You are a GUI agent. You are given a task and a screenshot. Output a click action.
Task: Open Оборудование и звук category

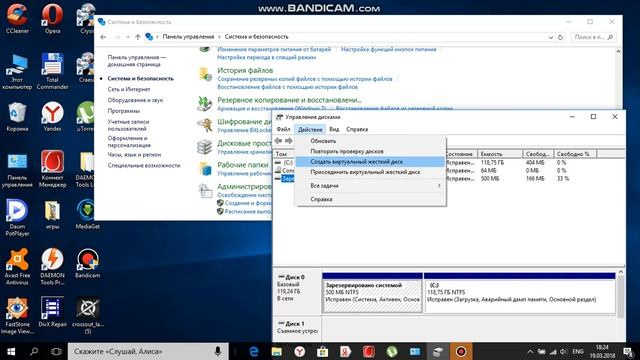(x=135, y=100)
